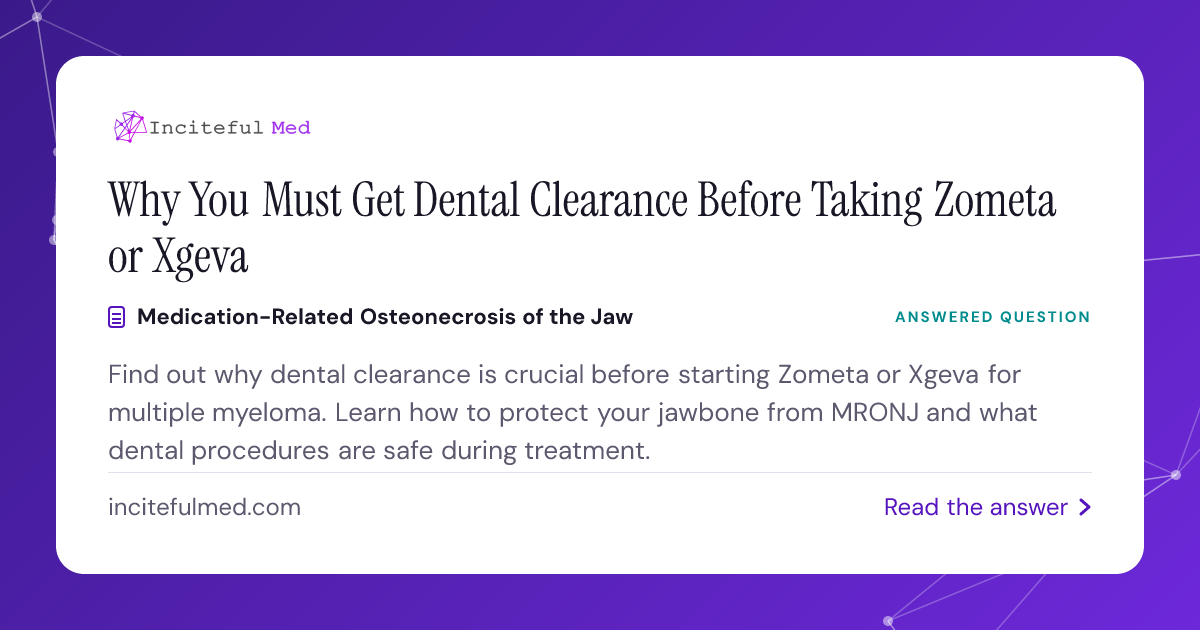Viewport: 1200px width, 630px height.
Task: Click the chevron arrow after Read the answer
Action: click(x=1085, y=508)
